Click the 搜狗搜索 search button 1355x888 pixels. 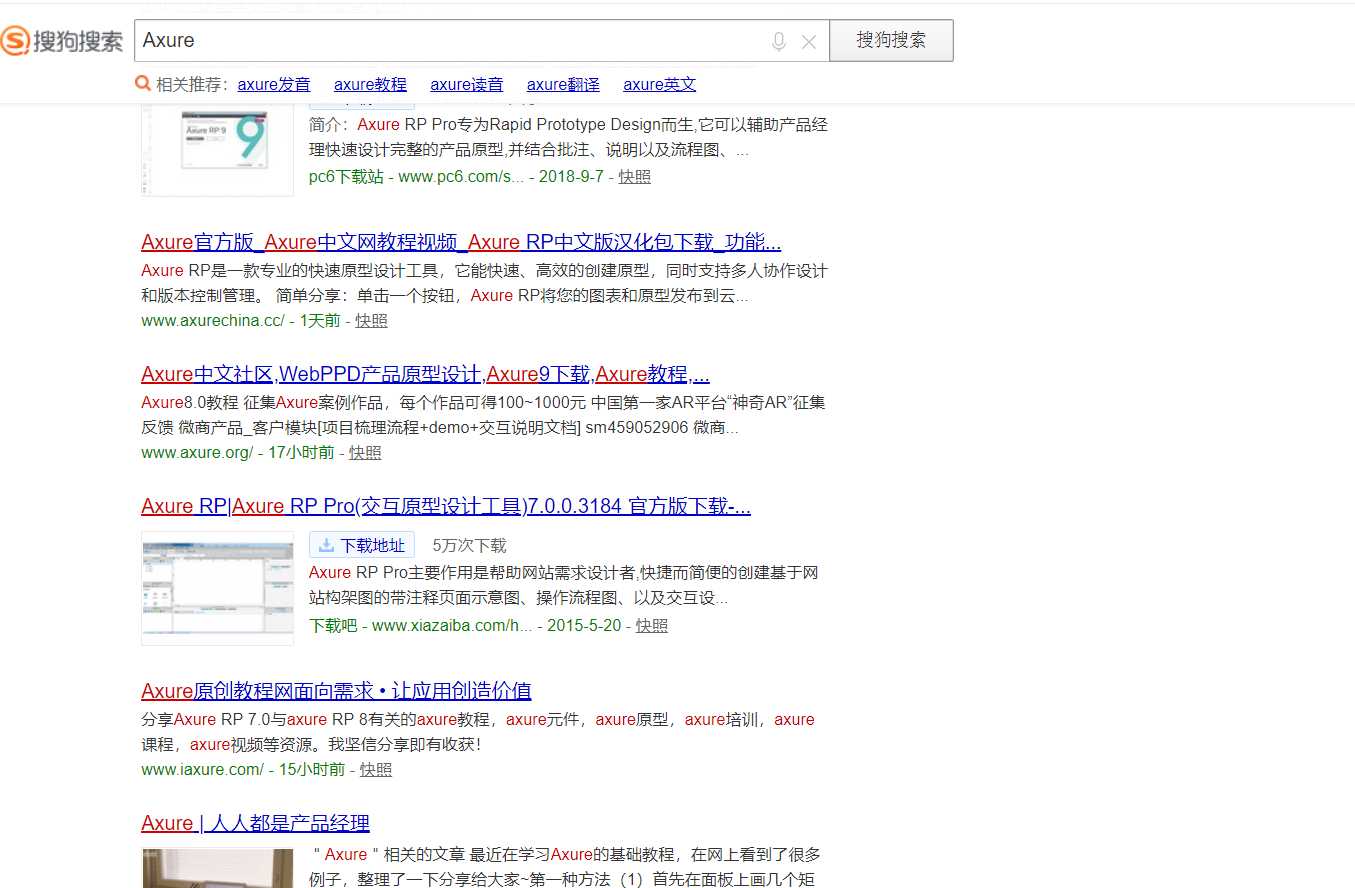[891, 40]
